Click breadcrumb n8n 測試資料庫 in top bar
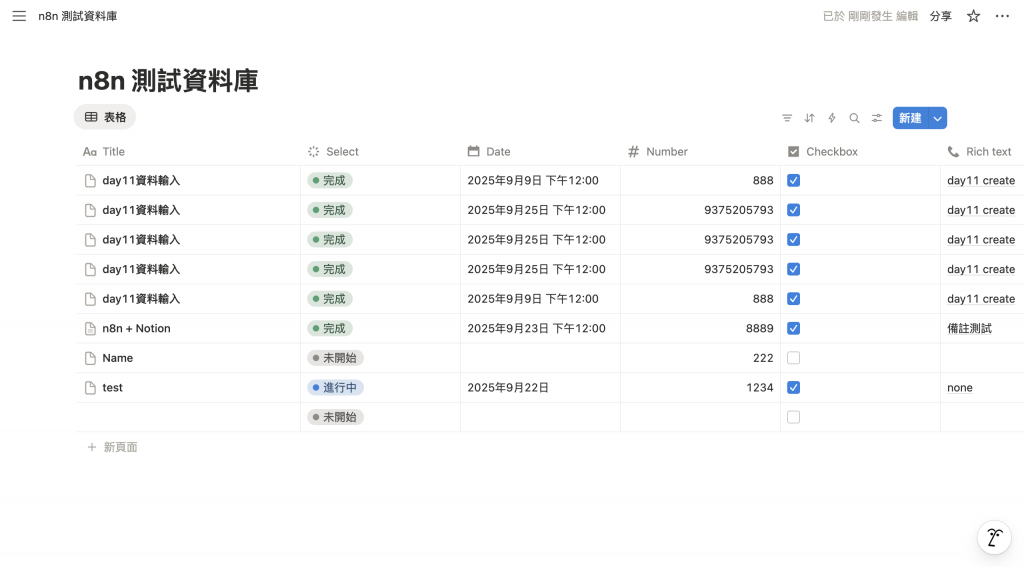 [78, 16]
